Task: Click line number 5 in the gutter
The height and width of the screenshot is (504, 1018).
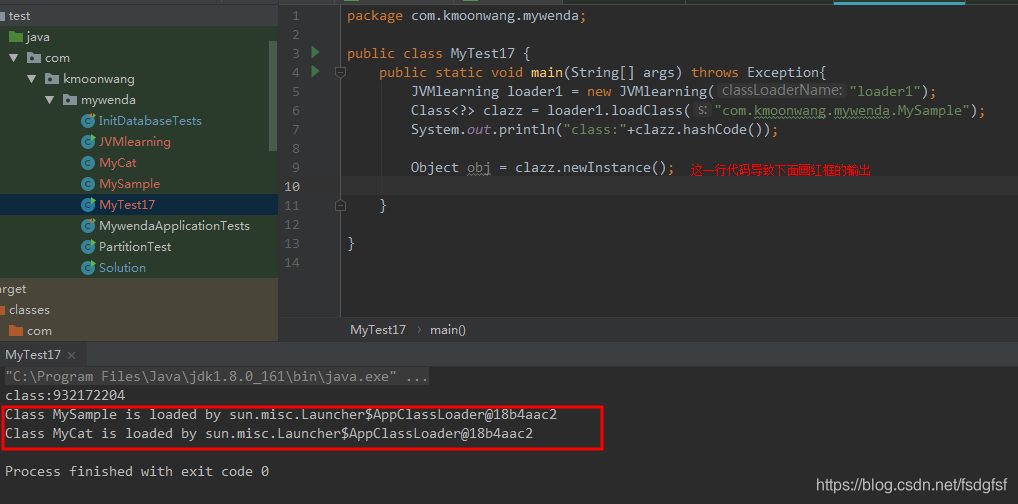Action: coord(296,91)
